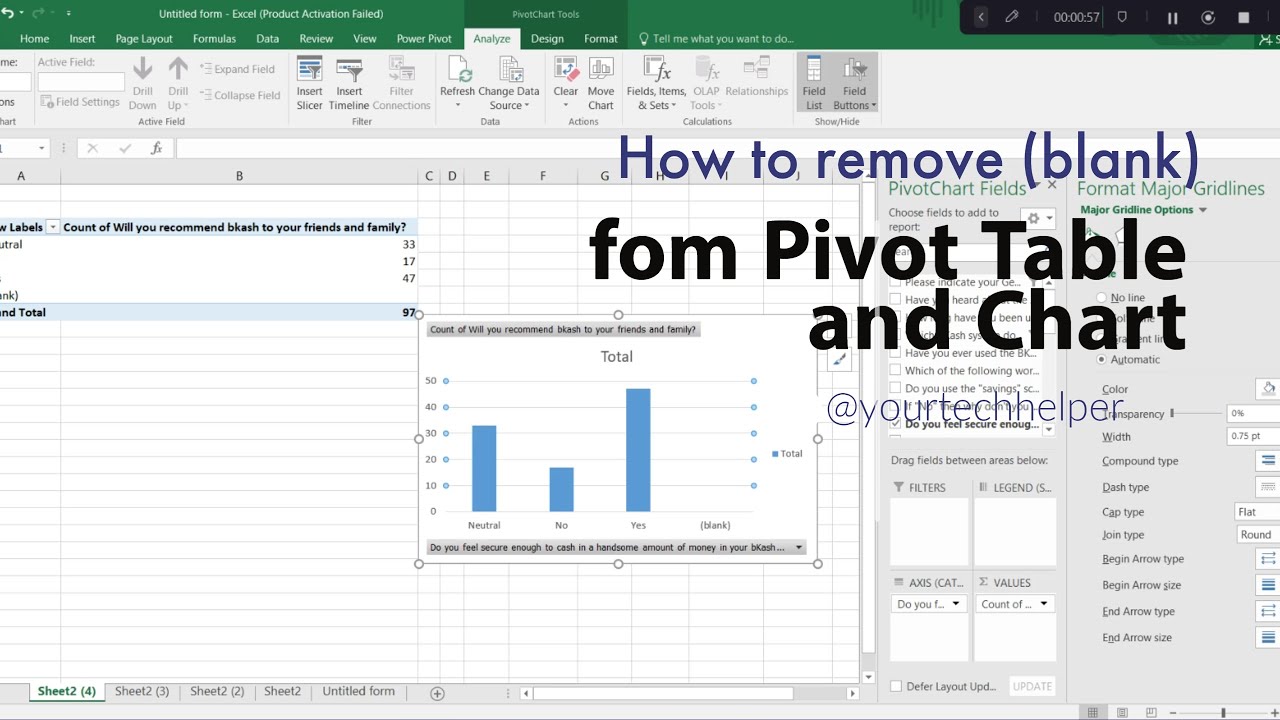
Task: Click the Move Chart icon
Action: pyautogui.click(x=601, y=84)
